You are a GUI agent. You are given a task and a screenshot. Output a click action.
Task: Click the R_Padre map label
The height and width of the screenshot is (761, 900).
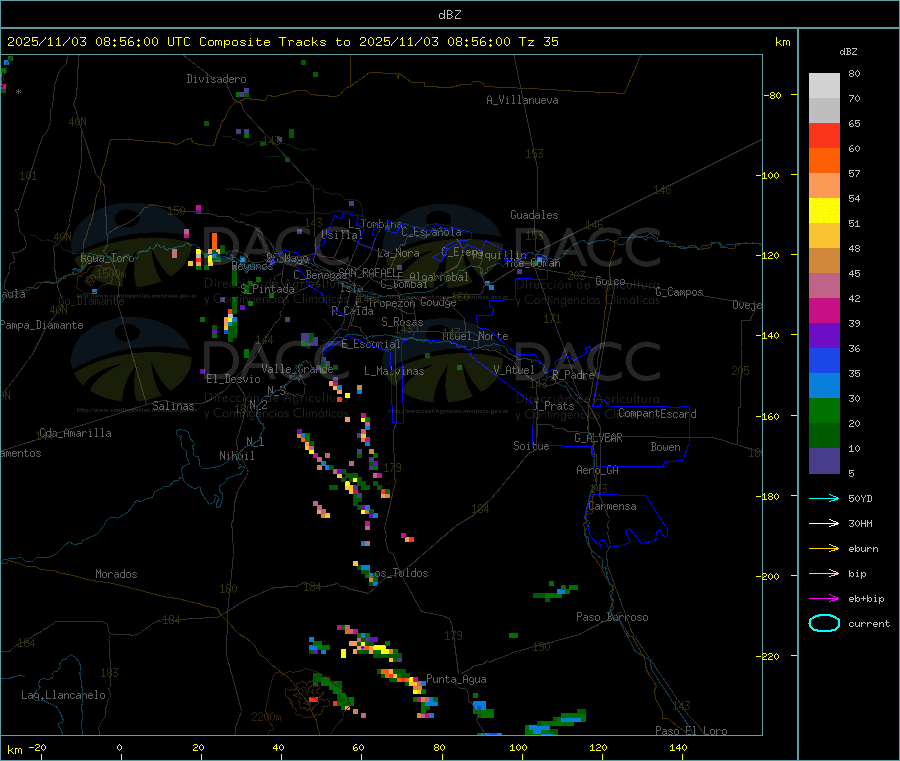point(573,375)
